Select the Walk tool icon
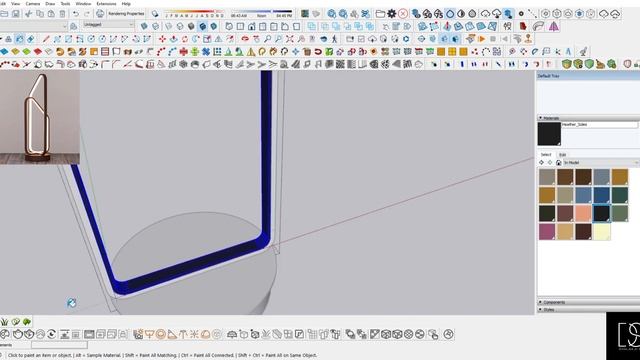This screenshot has height=360, width=640. pyautogui.click(x=335, y=39)
